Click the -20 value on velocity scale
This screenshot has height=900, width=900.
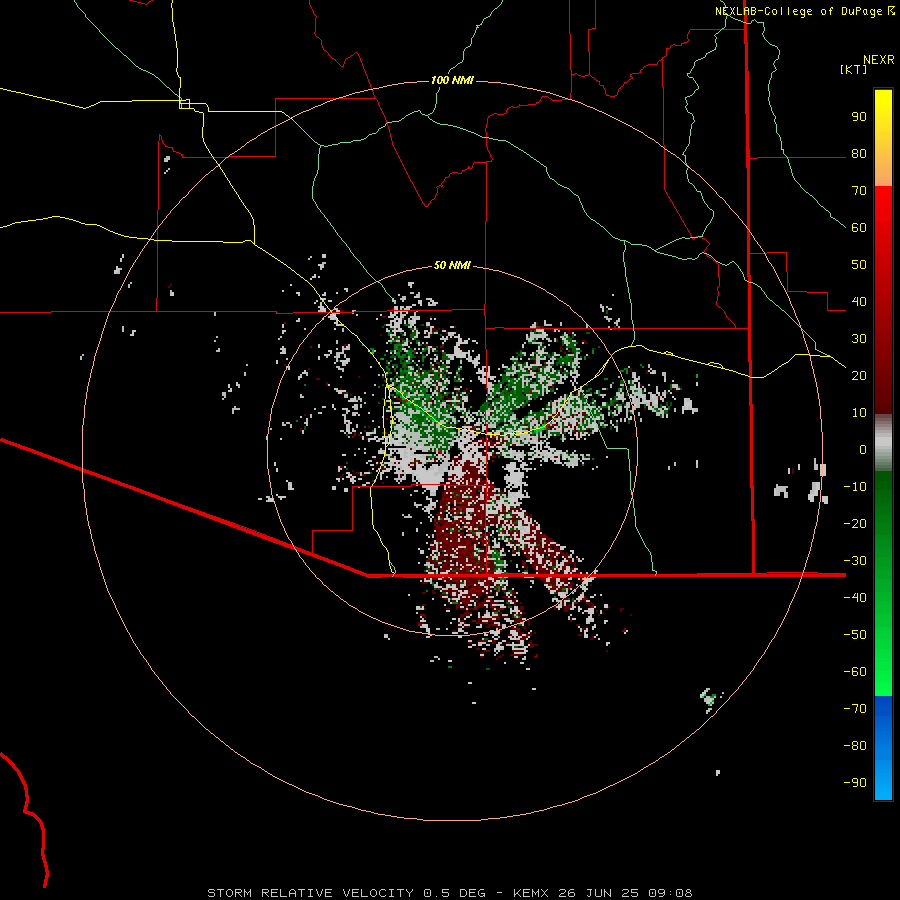[855, 523]
